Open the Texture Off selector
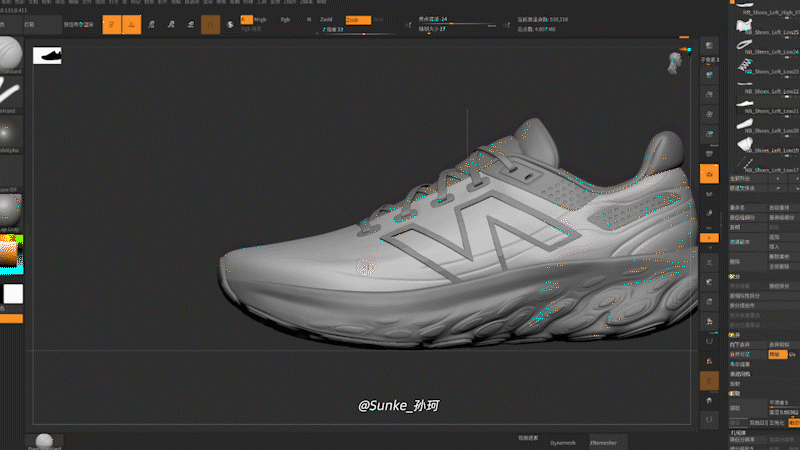The height and width of the screenshot is (450, 800). 11,173
